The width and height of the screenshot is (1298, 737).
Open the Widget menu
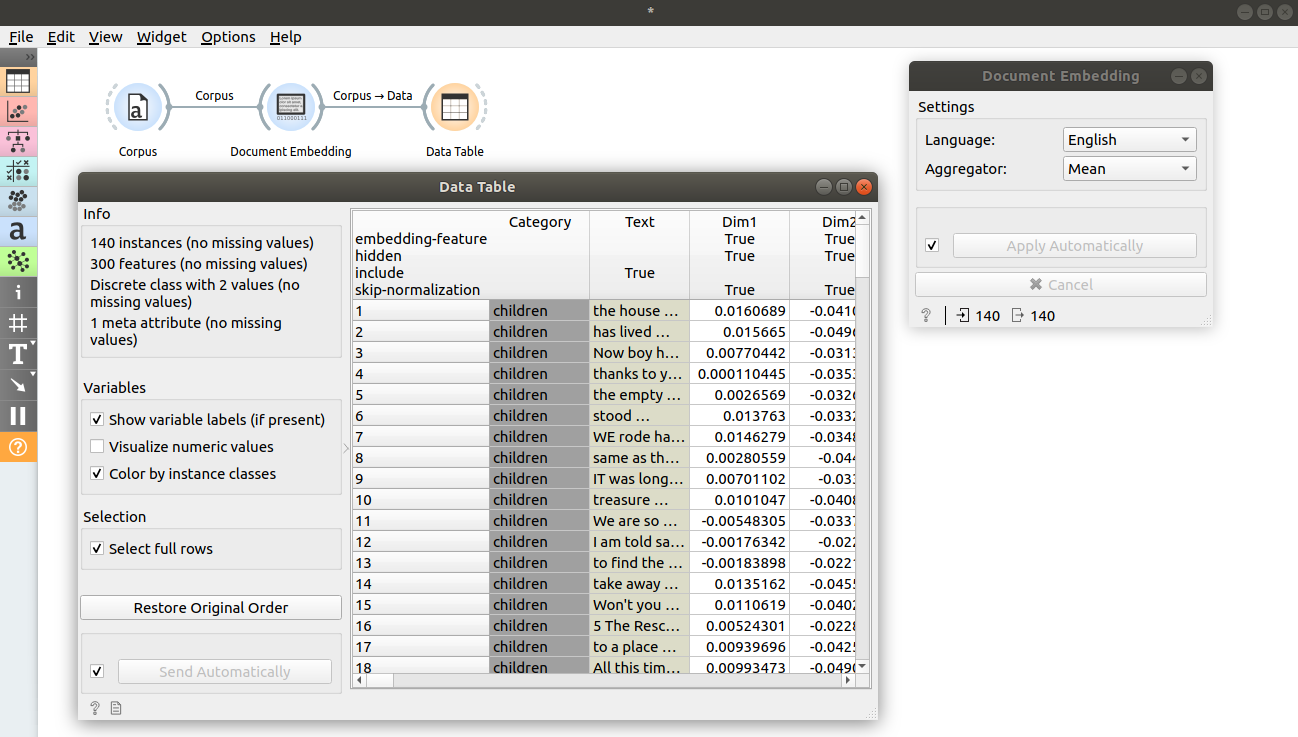point(161,37)
